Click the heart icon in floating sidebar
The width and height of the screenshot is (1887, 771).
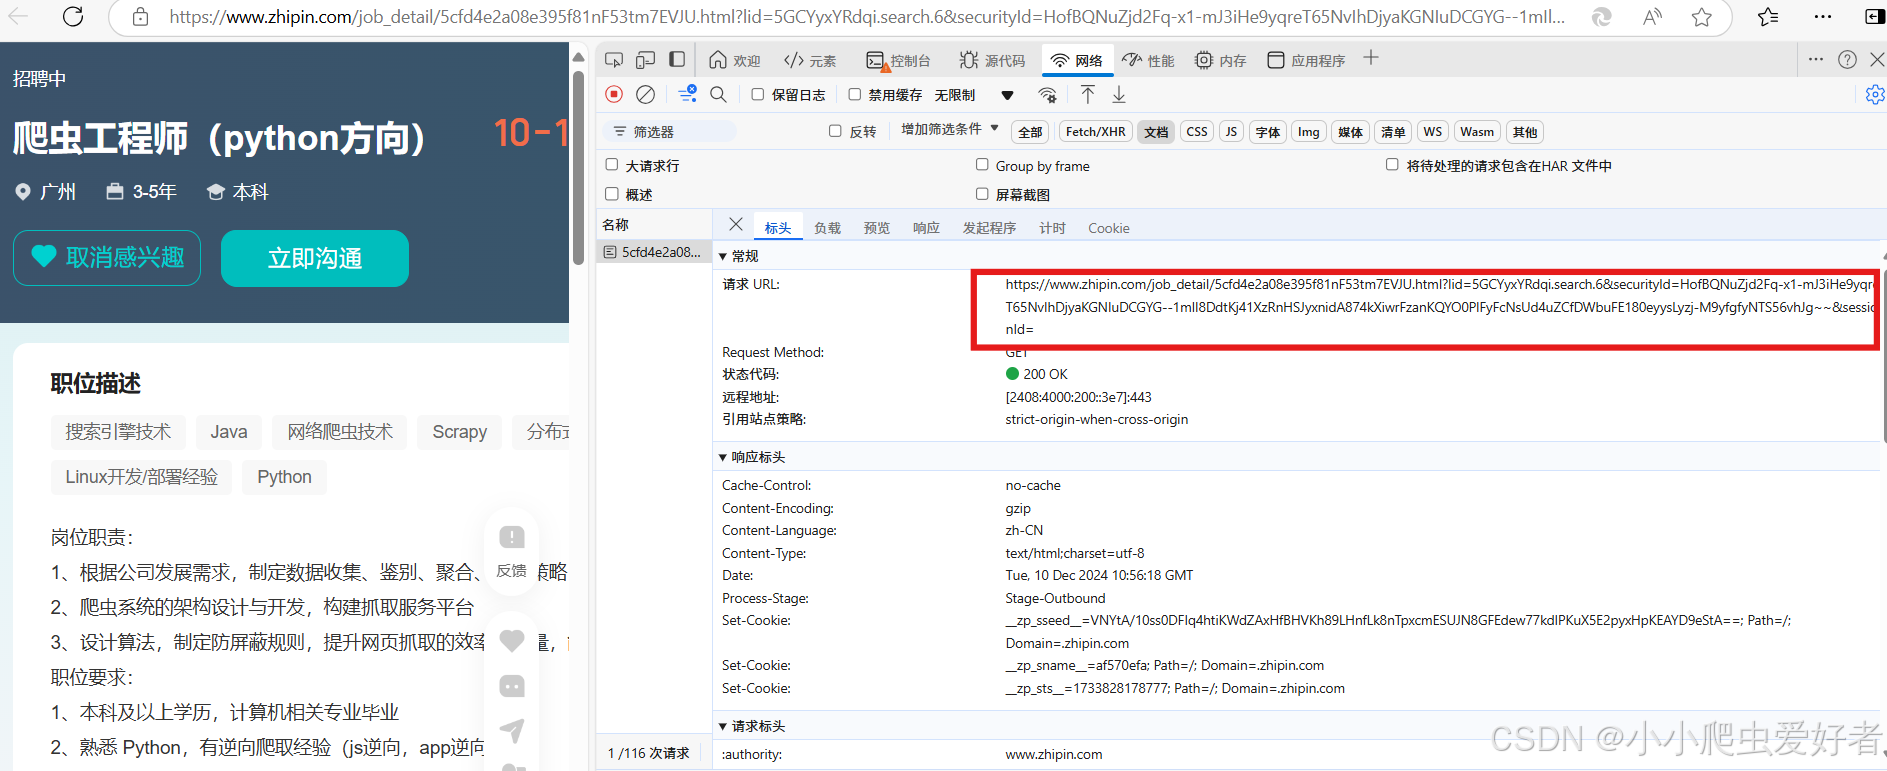[x=512, y=640]
